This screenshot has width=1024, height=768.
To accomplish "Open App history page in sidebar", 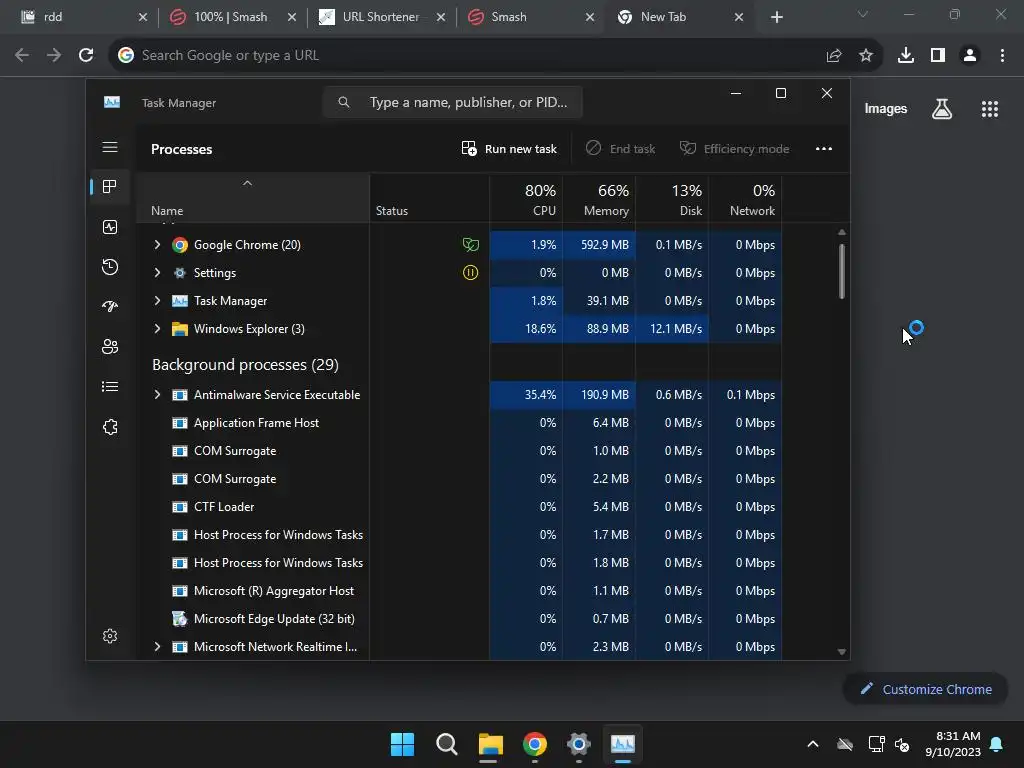I will click(x=110, y=266).
